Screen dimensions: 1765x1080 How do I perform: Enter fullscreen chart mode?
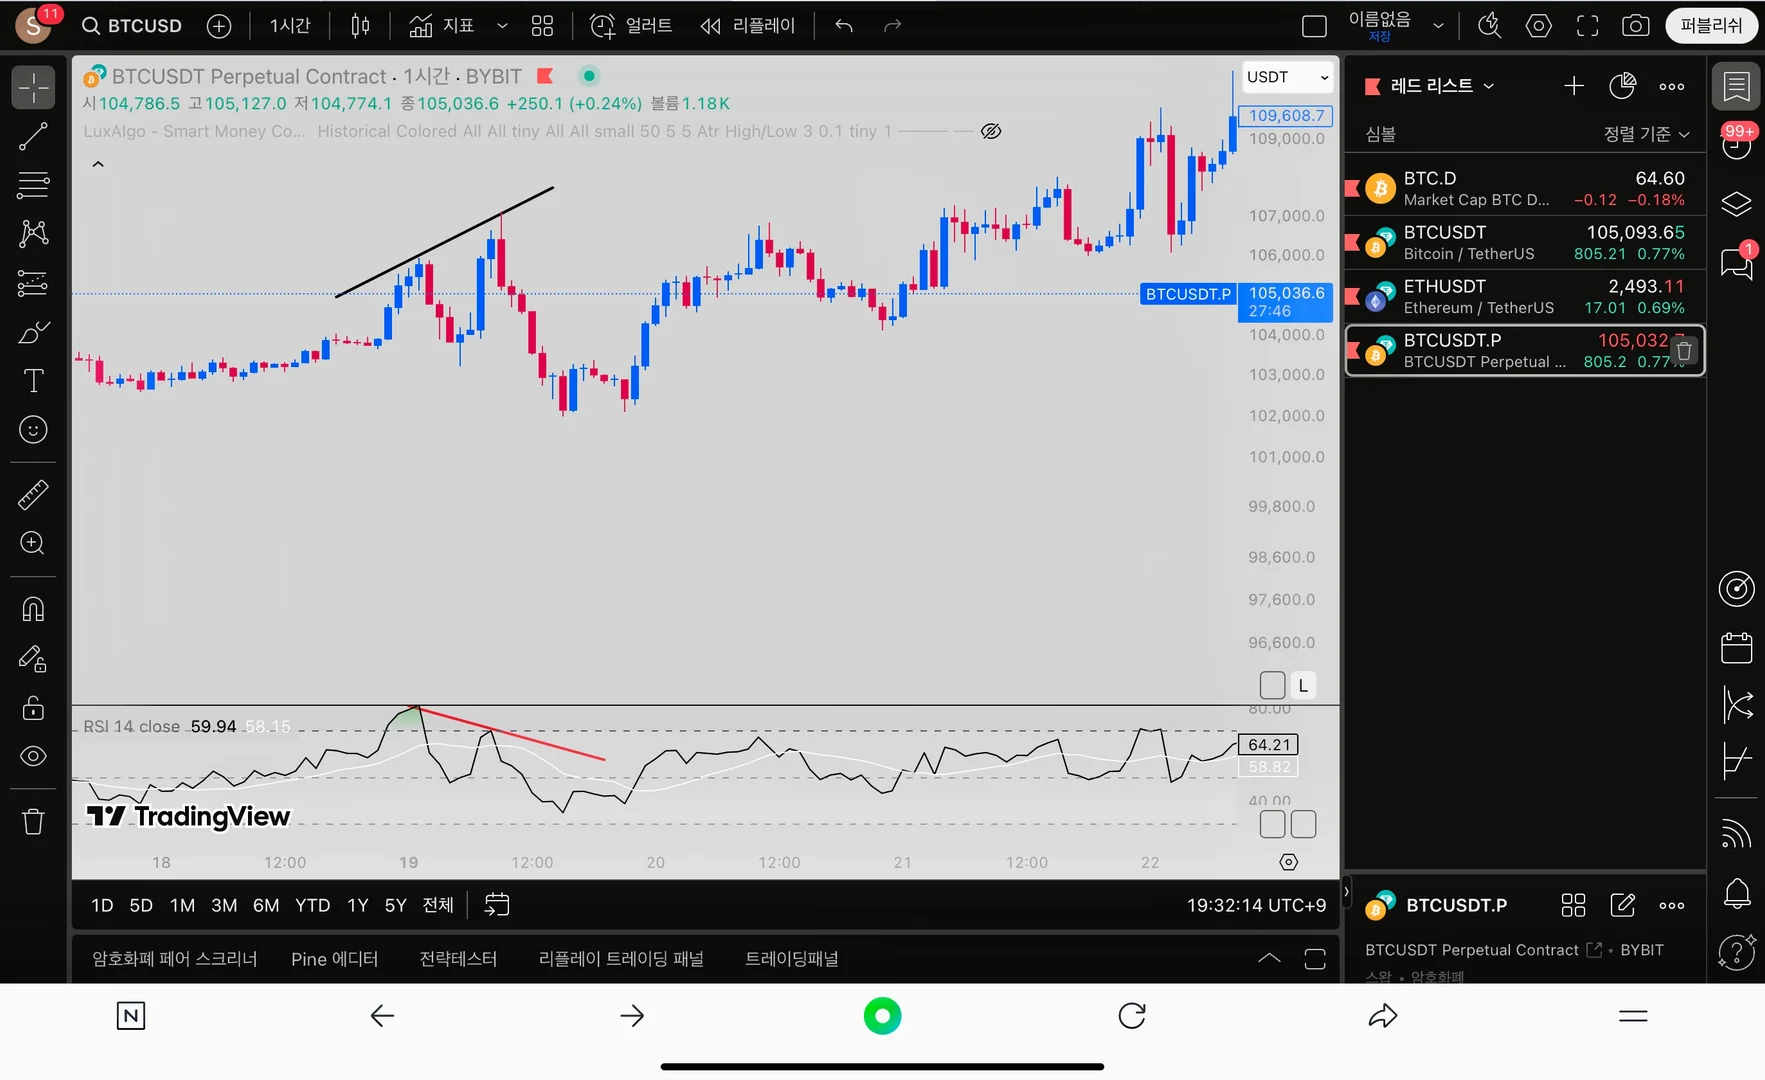tap(1588, 26)
